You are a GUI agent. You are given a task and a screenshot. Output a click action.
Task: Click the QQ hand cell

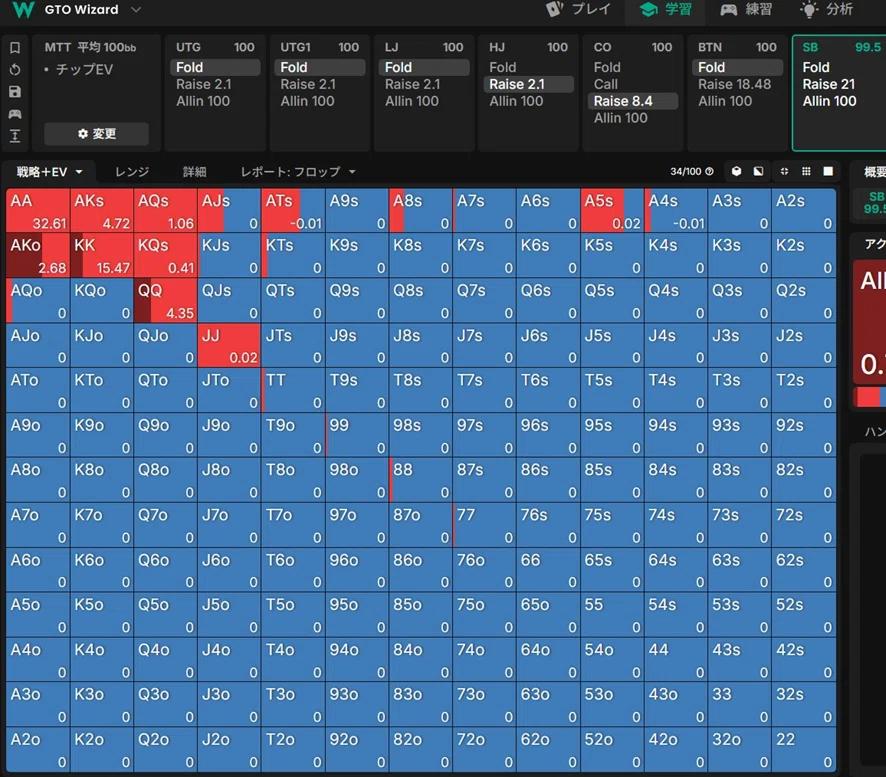[x=166, y=300]
